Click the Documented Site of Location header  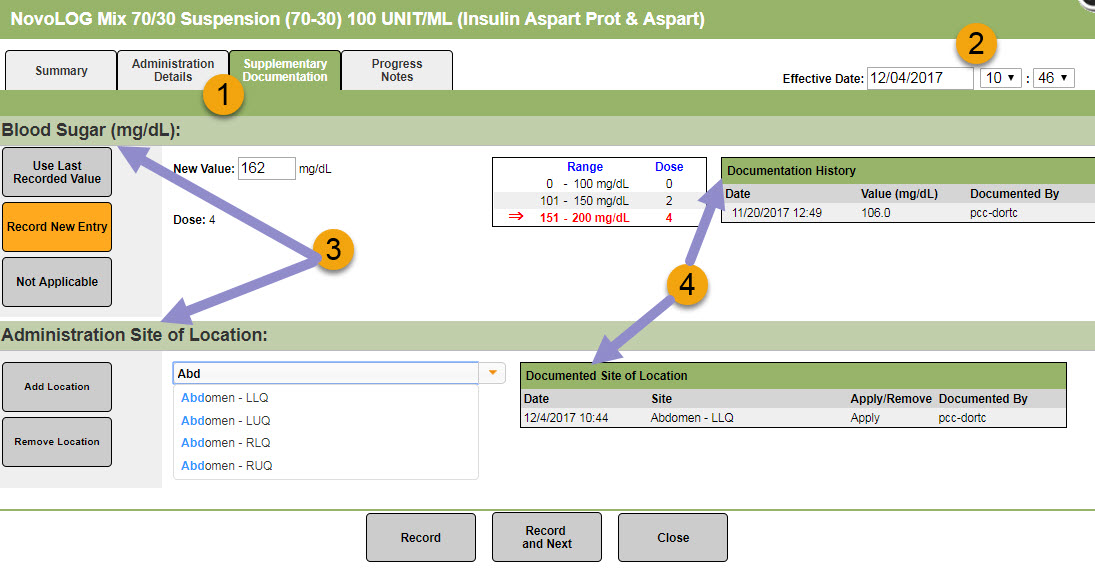tap(793, 376)
